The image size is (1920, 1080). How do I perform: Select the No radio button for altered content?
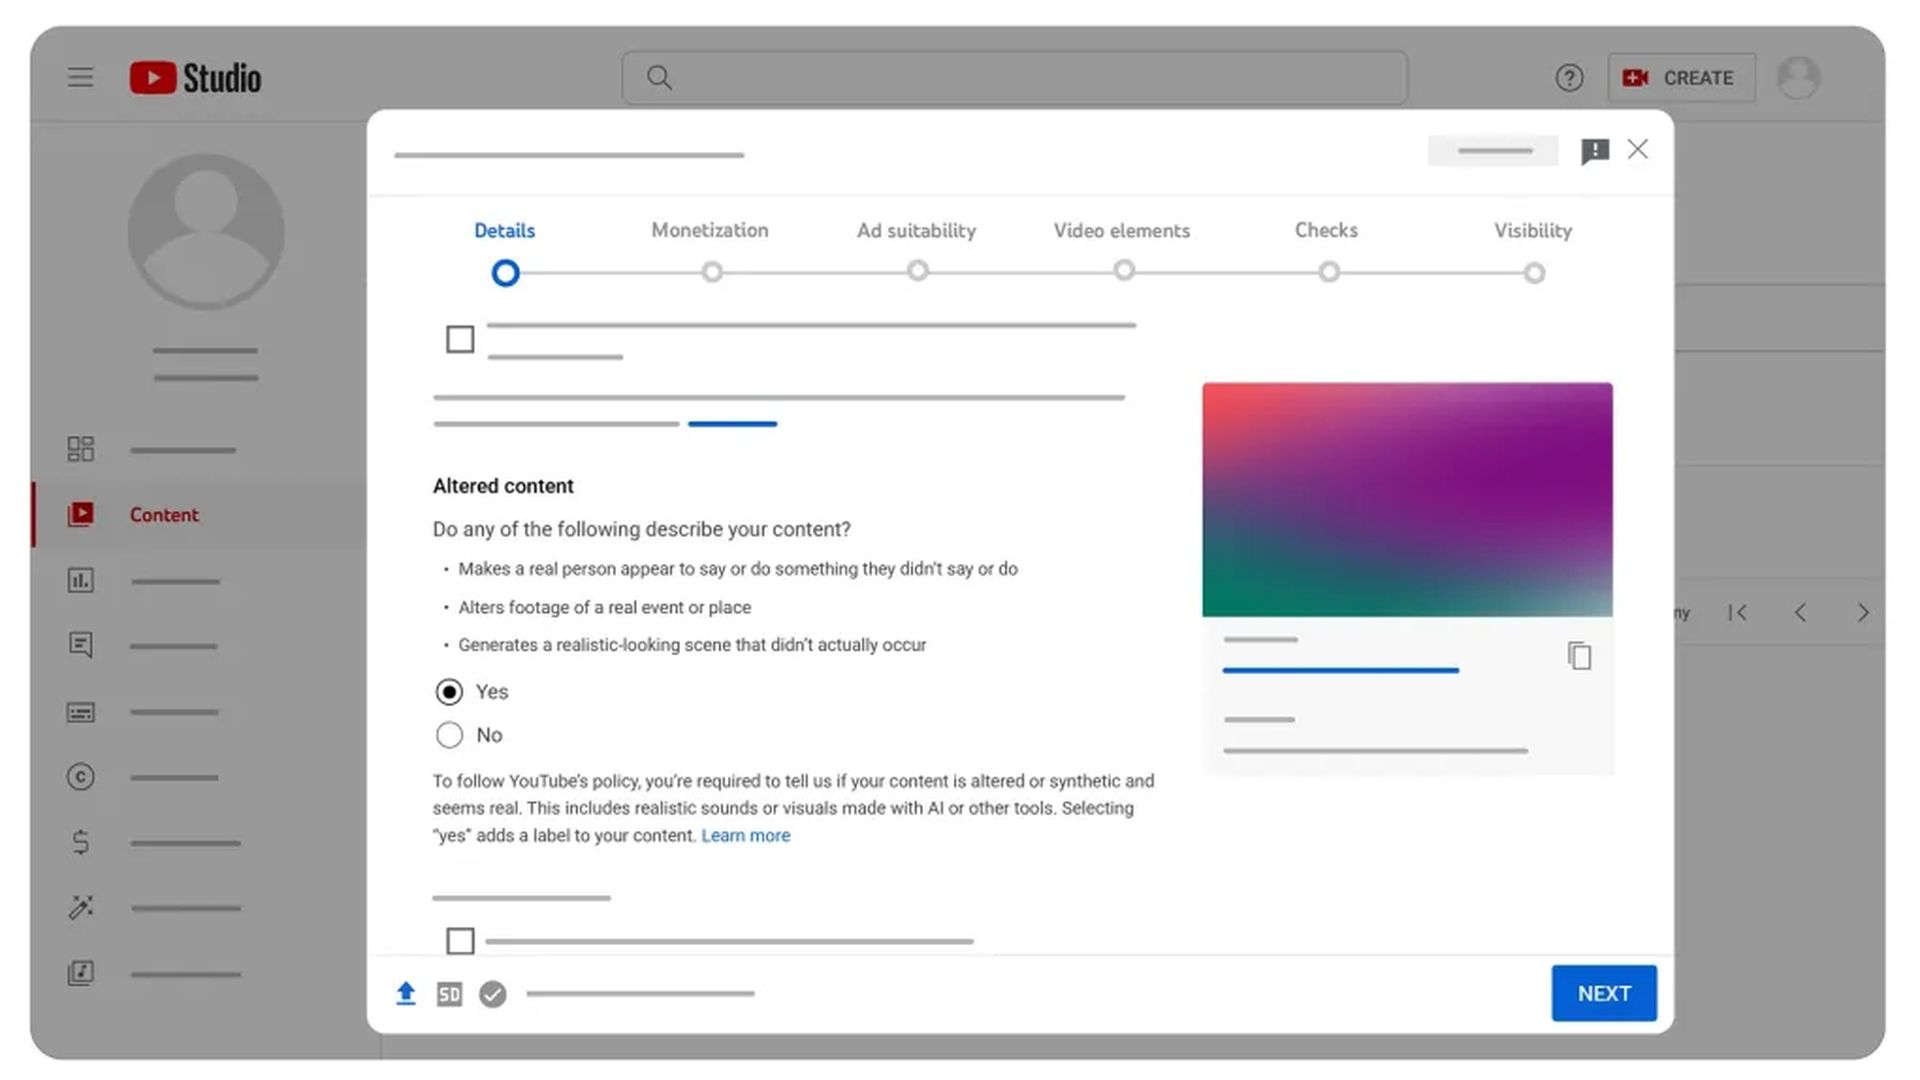pos(448,735)
